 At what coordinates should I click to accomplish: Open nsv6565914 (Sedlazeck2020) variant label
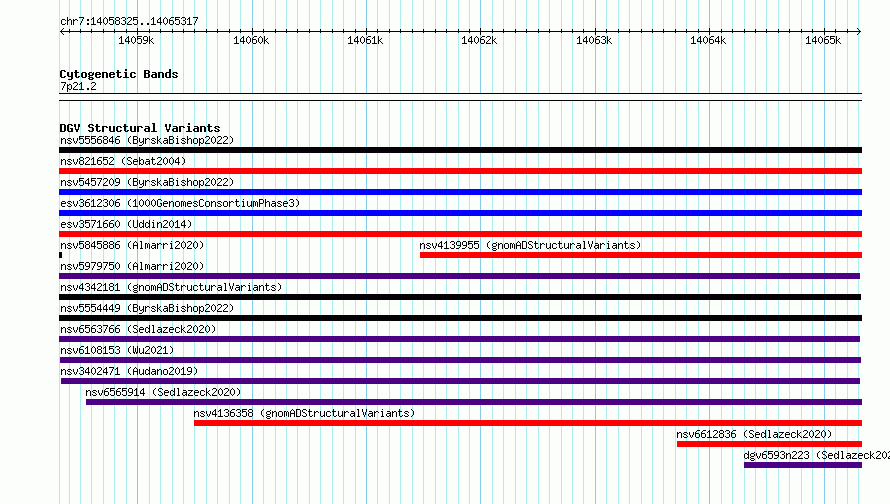[163, 392]
